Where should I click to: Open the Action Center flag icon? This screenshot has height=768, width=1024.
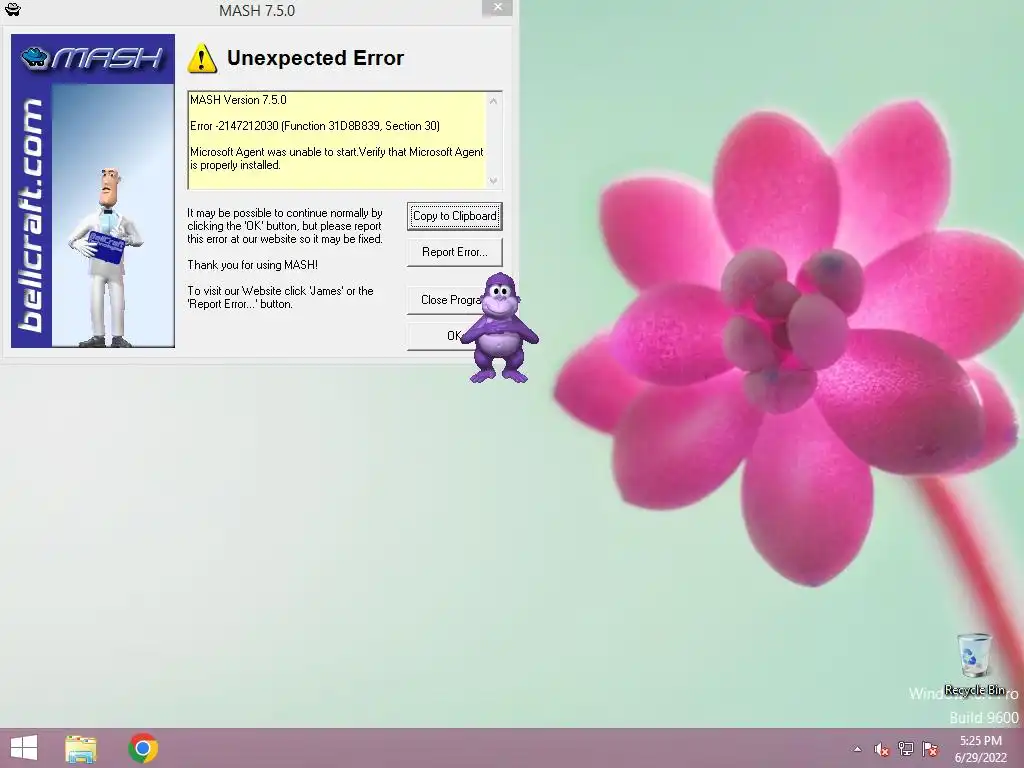pos(930,749)
